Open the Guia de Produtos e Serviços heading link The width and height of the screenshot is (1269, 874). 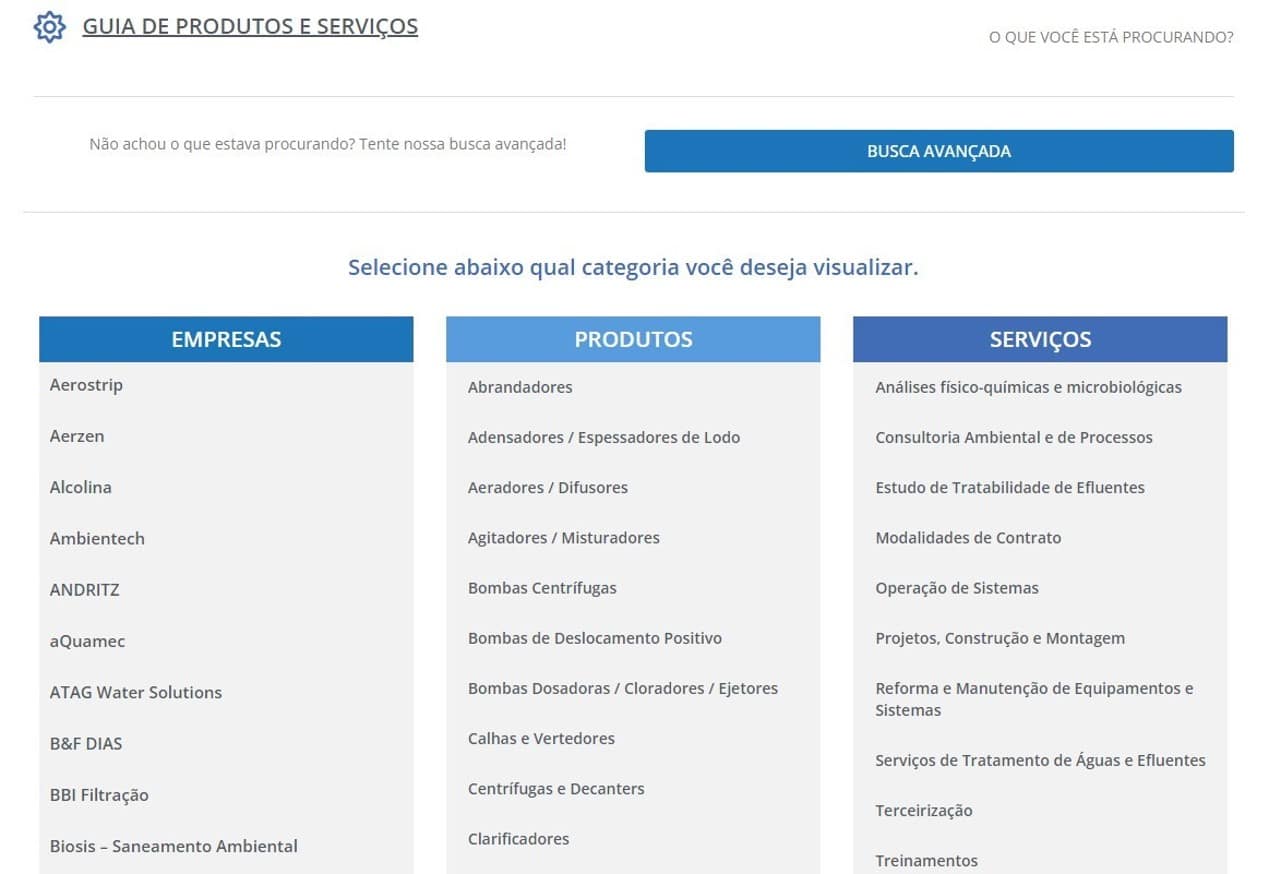click(x=250, y=27)
